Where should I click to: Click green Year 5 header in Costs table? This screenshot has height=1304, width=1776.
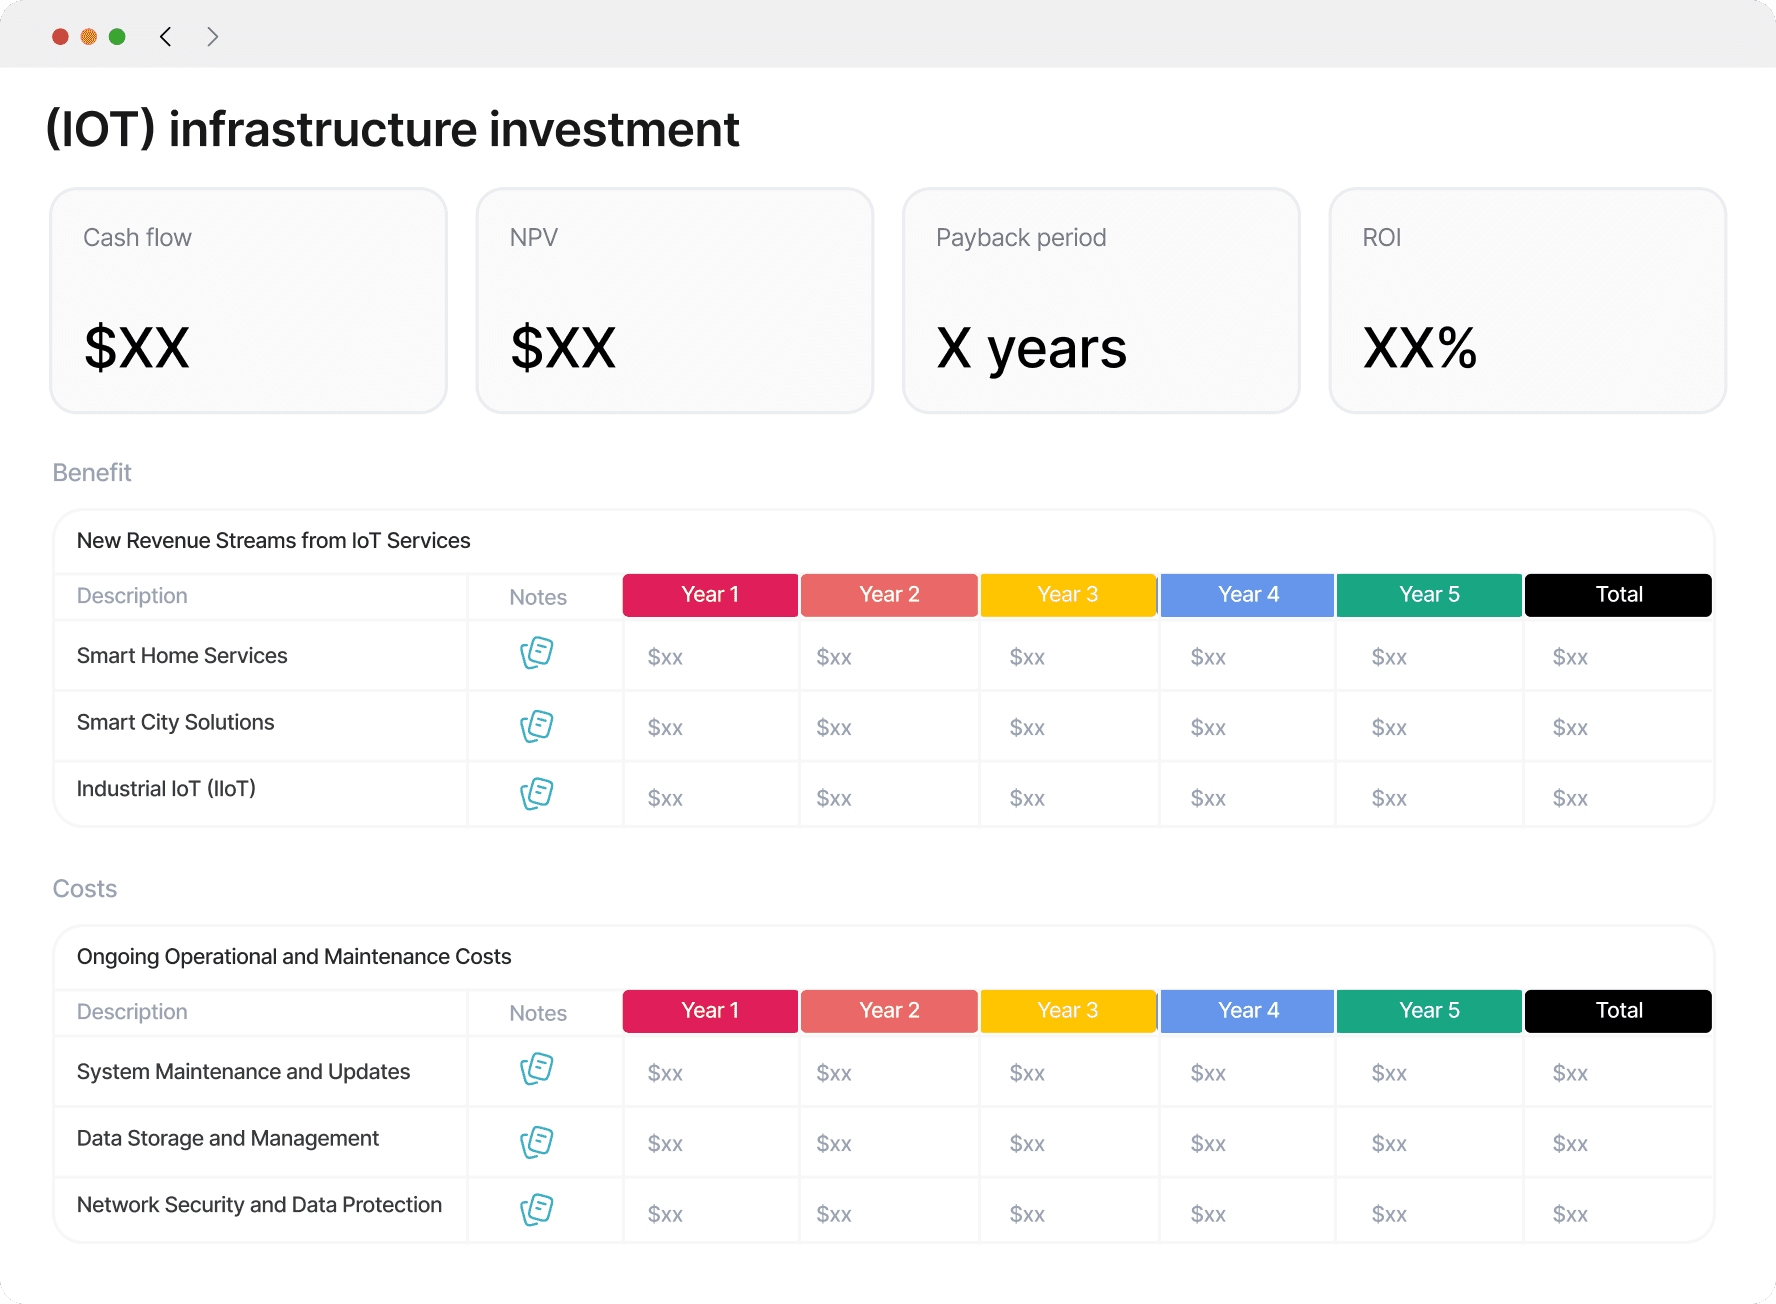point(1429,1011)
